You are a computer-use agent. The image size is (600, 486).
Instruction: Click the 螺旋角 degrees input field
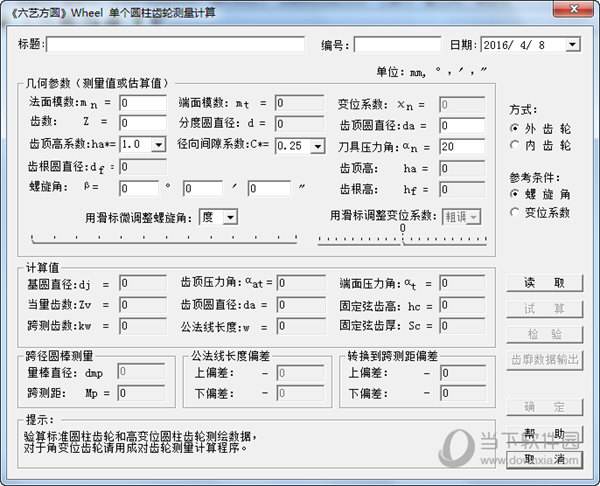[139, 189]
